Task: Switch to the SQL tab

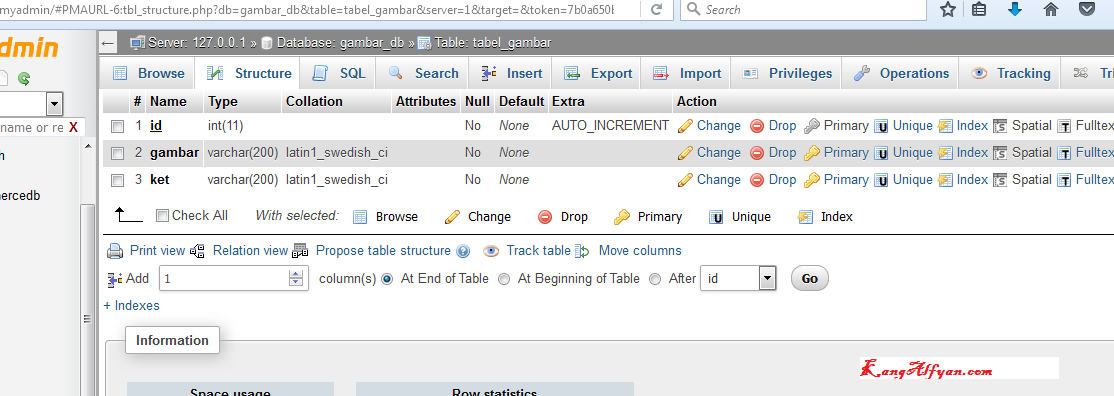Action: point(339,73)
